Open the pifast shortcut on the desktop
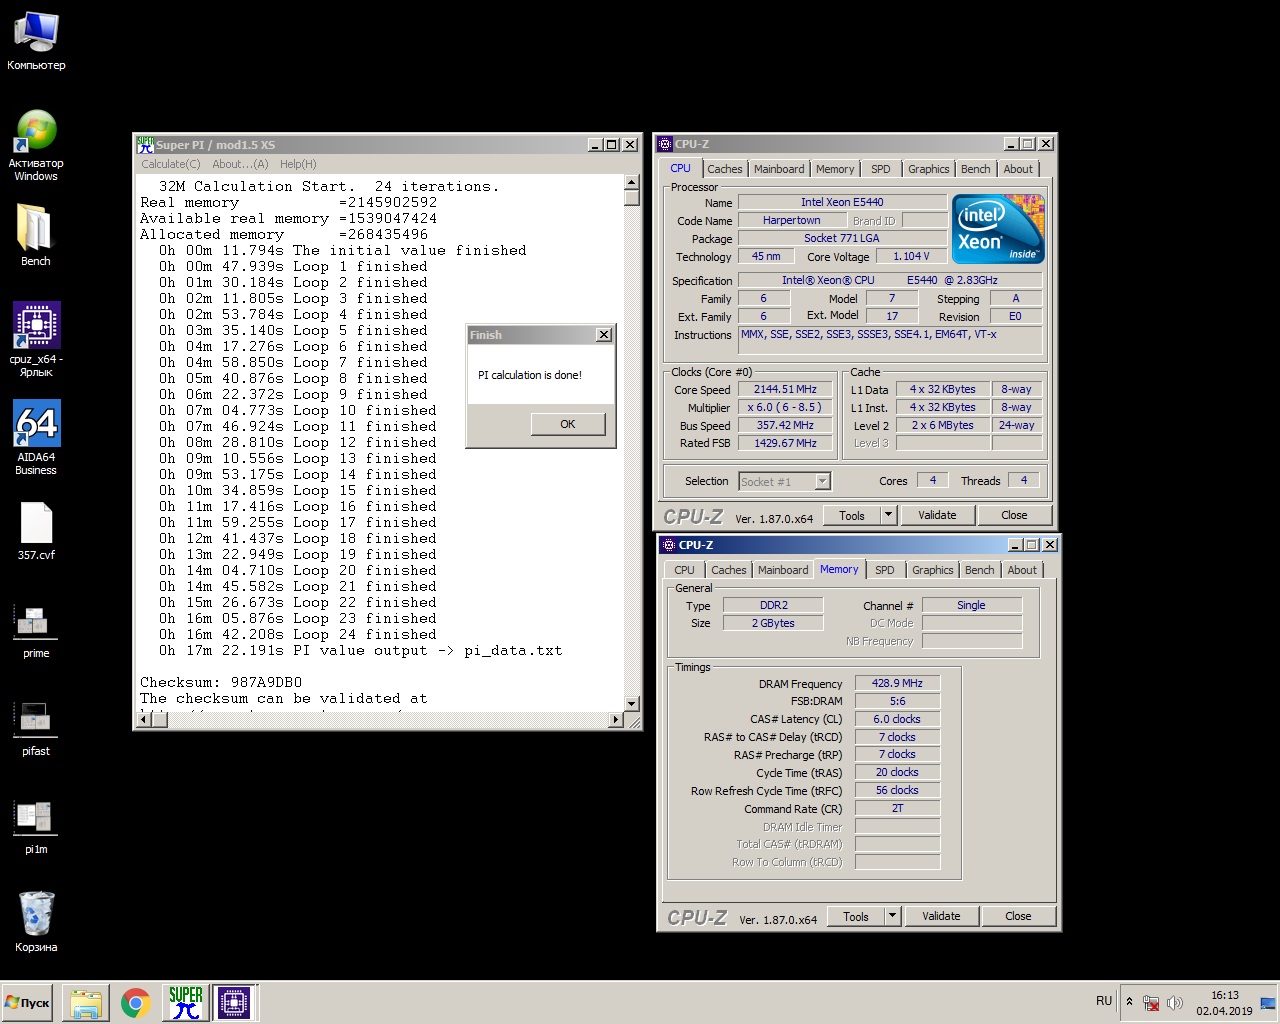This screenshot has width=1280, height=1024. [36, 728]
